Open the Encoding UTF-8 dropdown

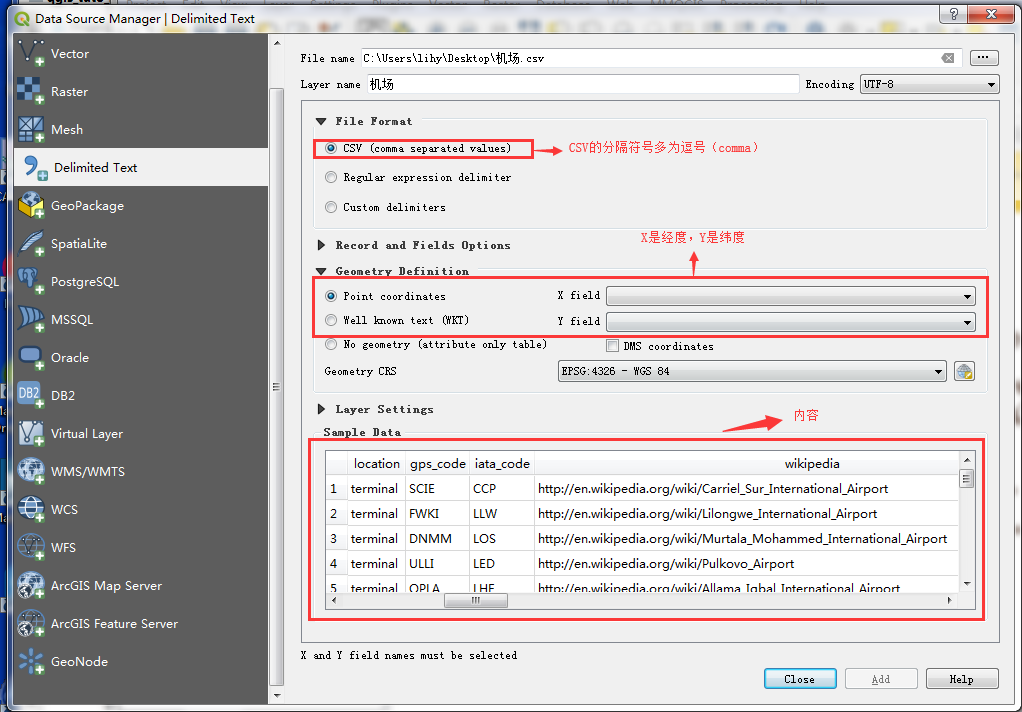pyautogui.click(x=929, y=85)
